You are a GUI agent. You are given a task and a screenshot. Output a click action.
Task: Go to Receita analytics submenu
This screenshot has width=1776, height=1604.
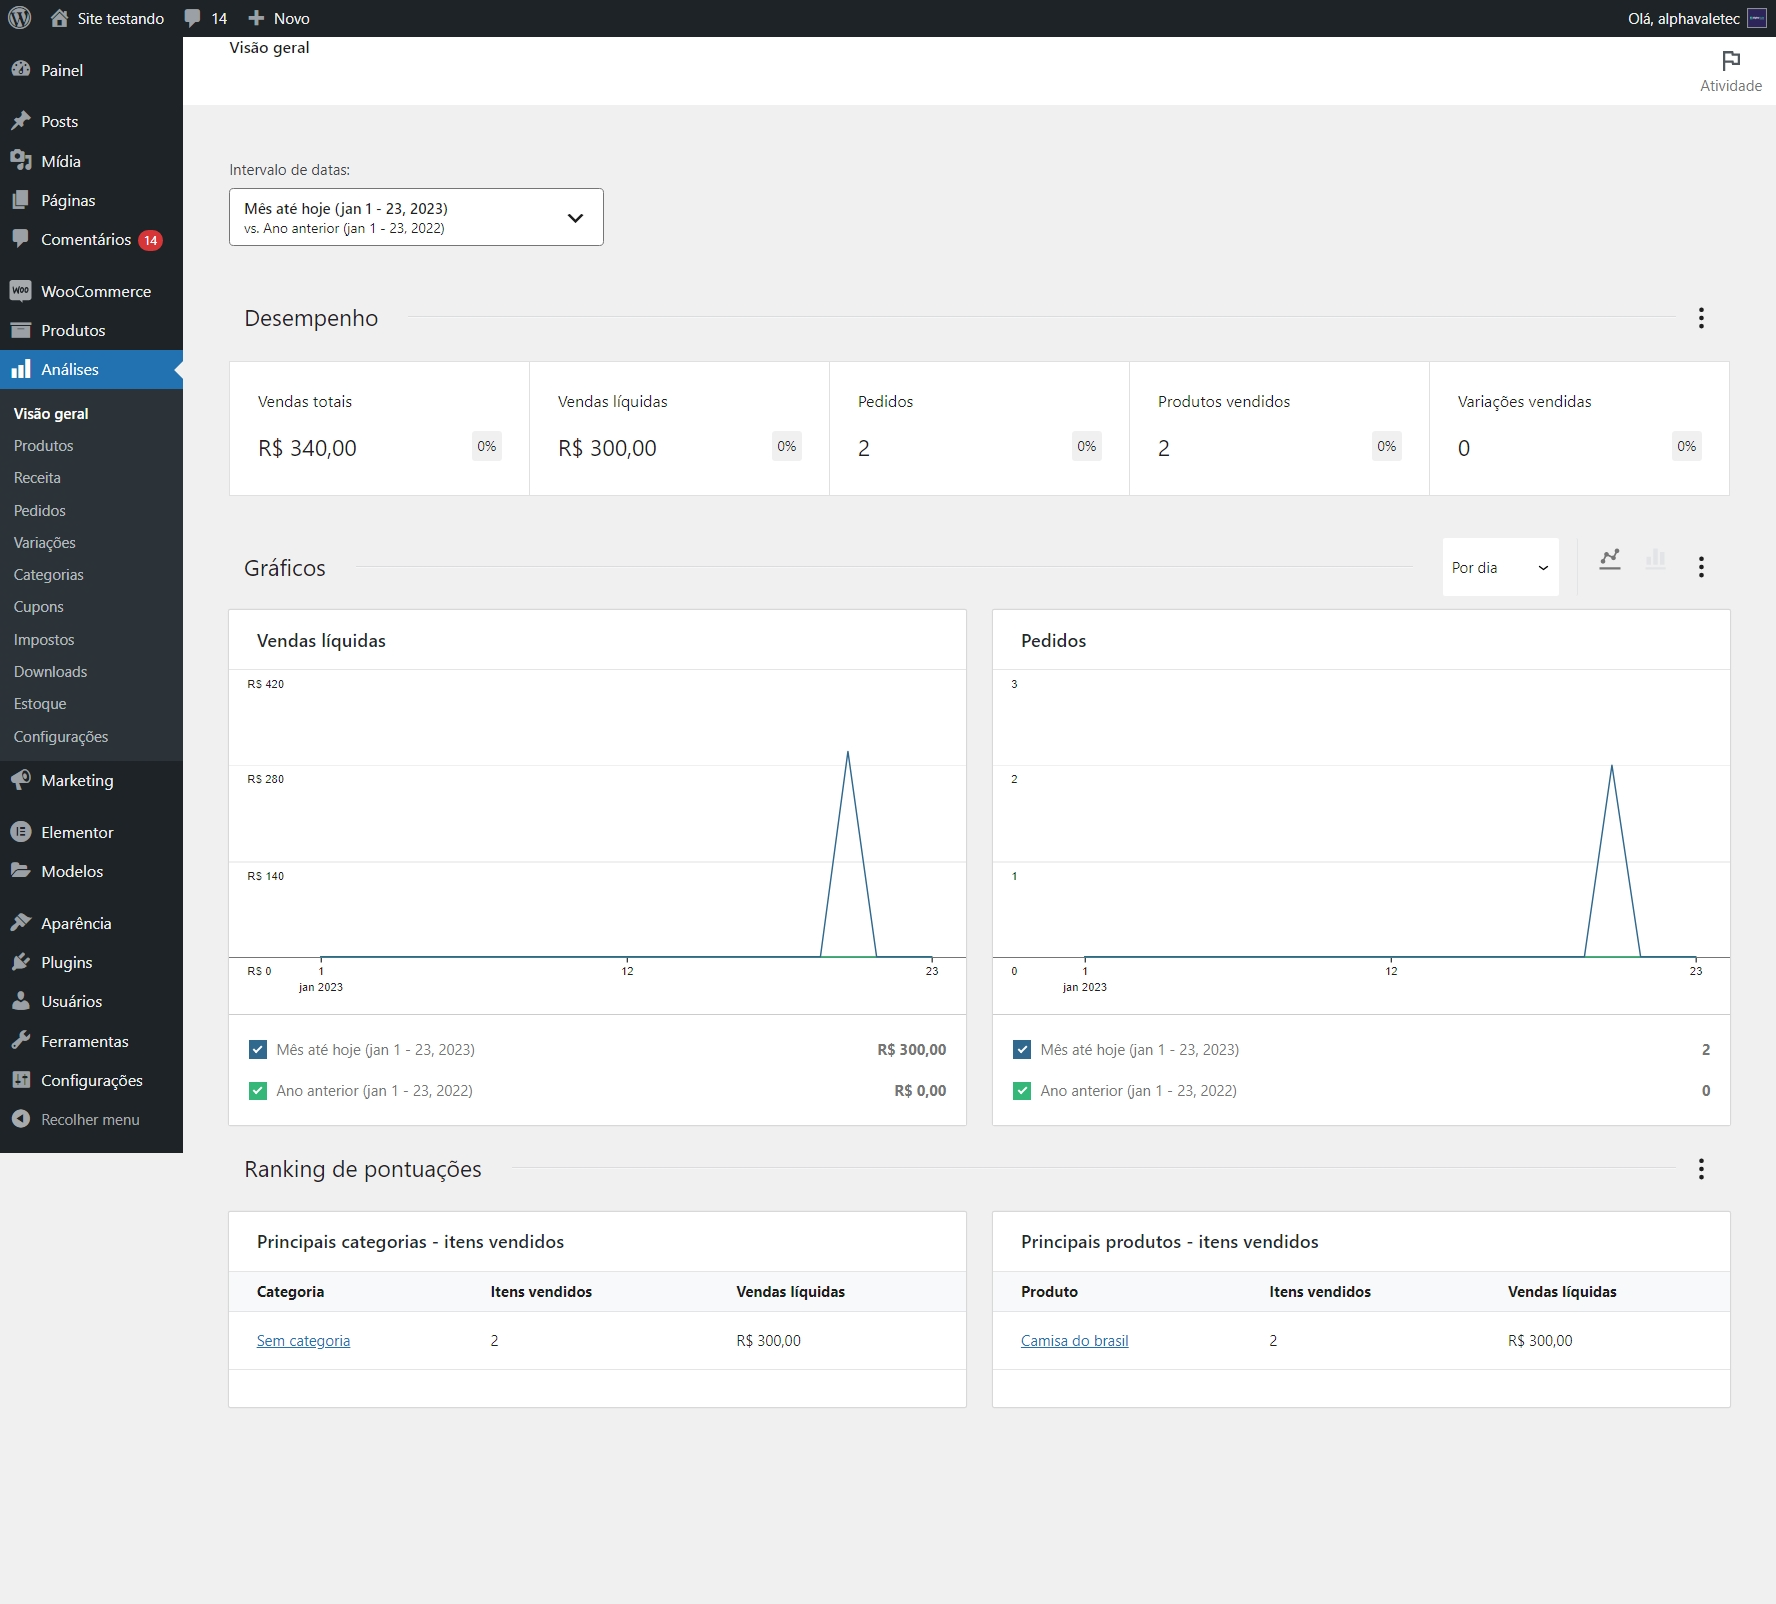[x=37, y=478]
